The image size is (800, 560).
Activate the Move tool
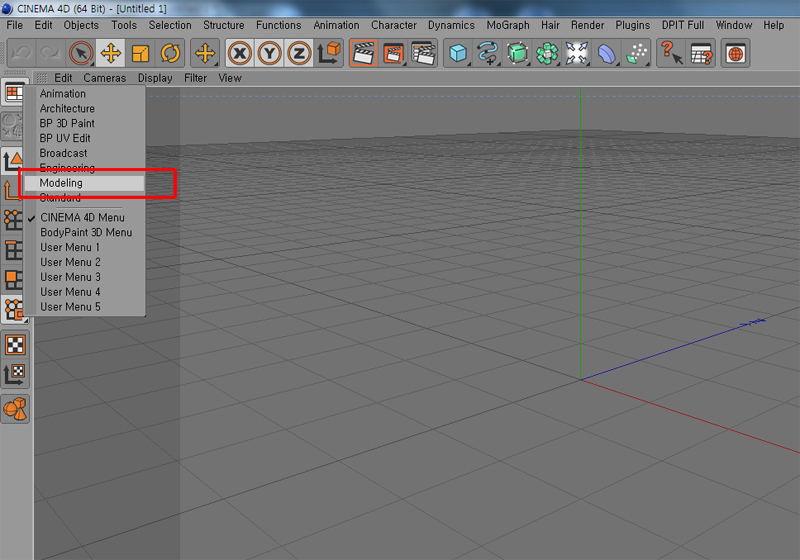(110, 53)
